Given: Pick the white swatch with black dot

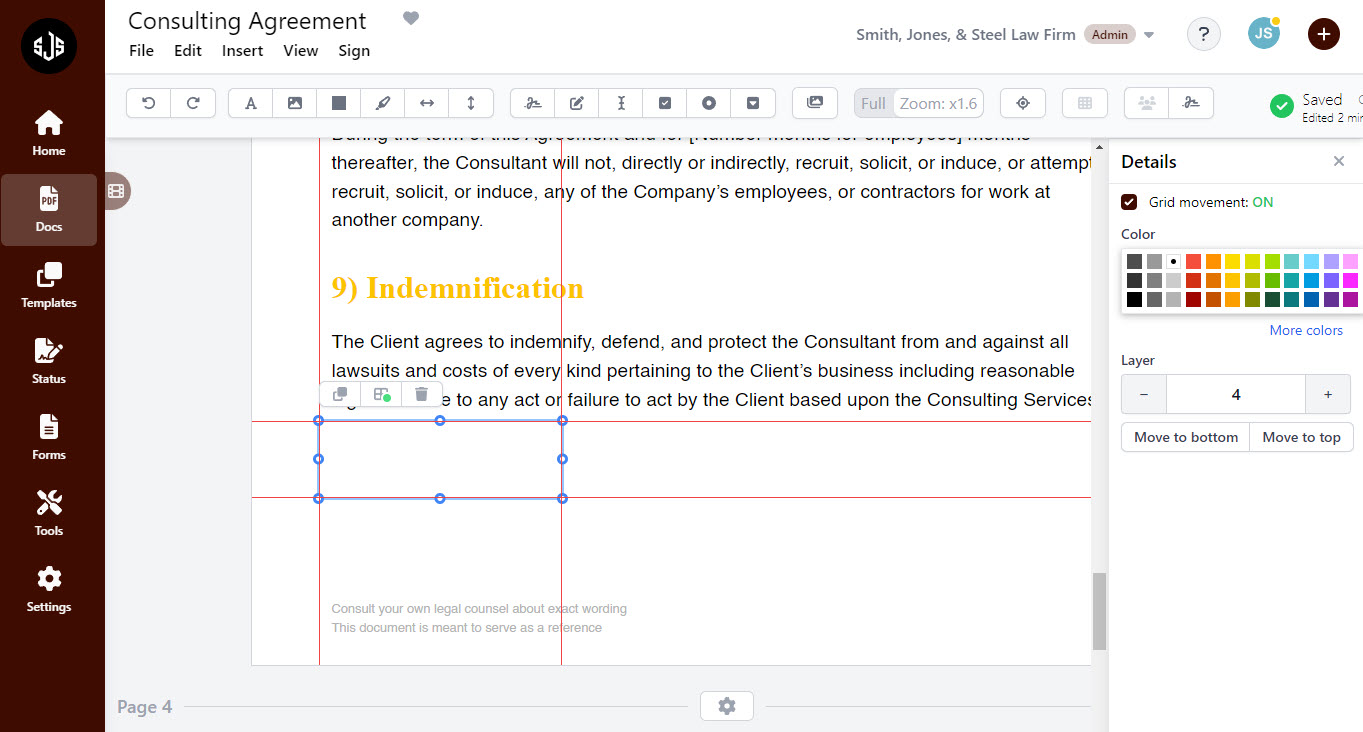Looking at the screenshot, I should [1174, 261].
